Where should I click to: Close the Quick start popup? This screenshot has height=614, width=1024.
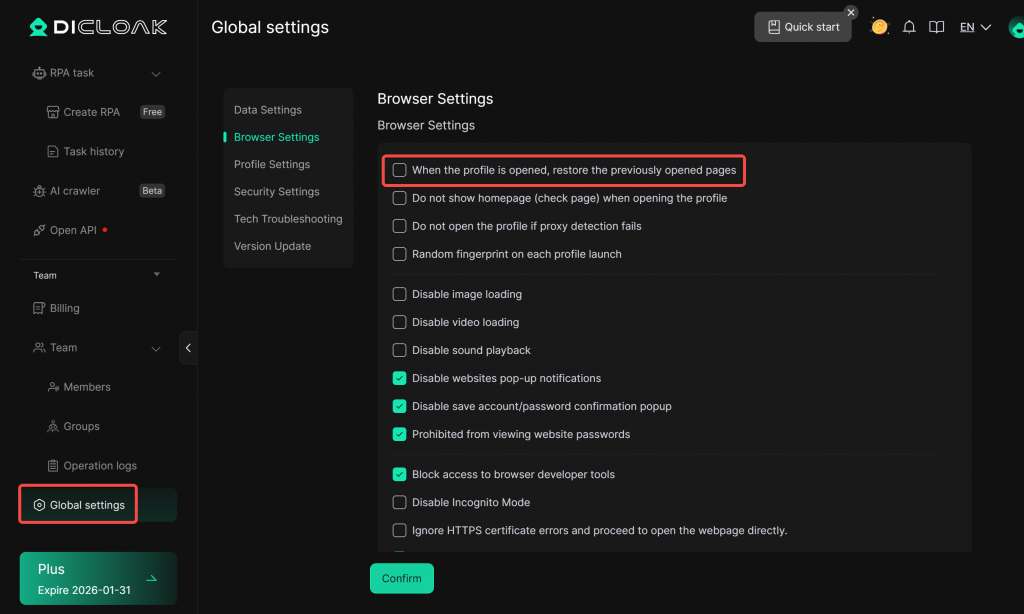coord(851,12)
